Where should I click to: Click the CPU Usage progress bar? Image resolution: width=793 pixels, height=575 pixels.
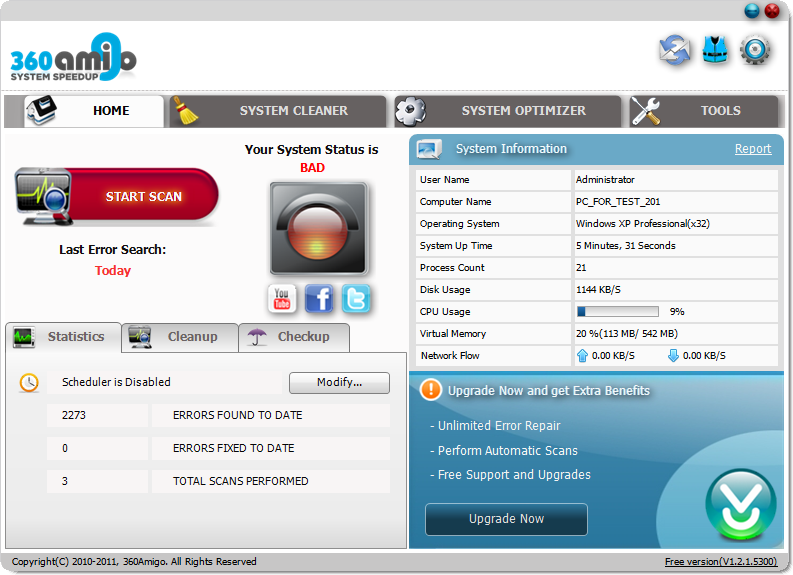pos(617,312)
